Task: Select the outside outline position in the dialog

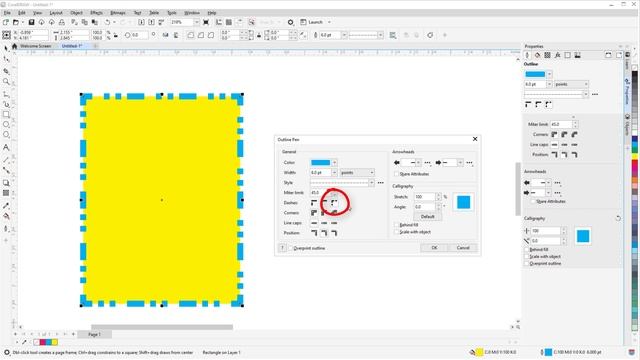Action: (314, 233)
